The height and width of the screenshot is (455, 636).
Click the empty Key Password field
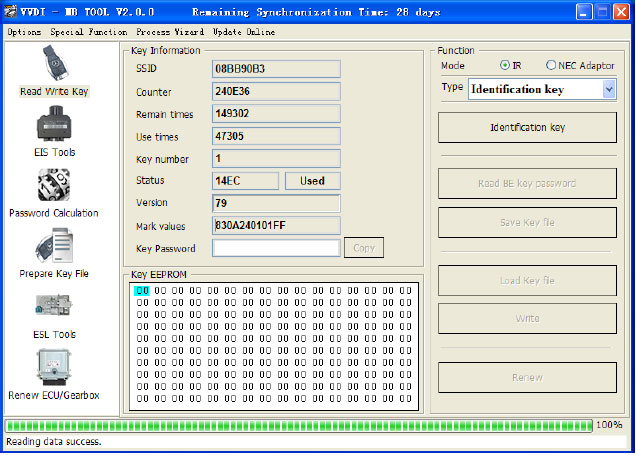coord(276,248)
